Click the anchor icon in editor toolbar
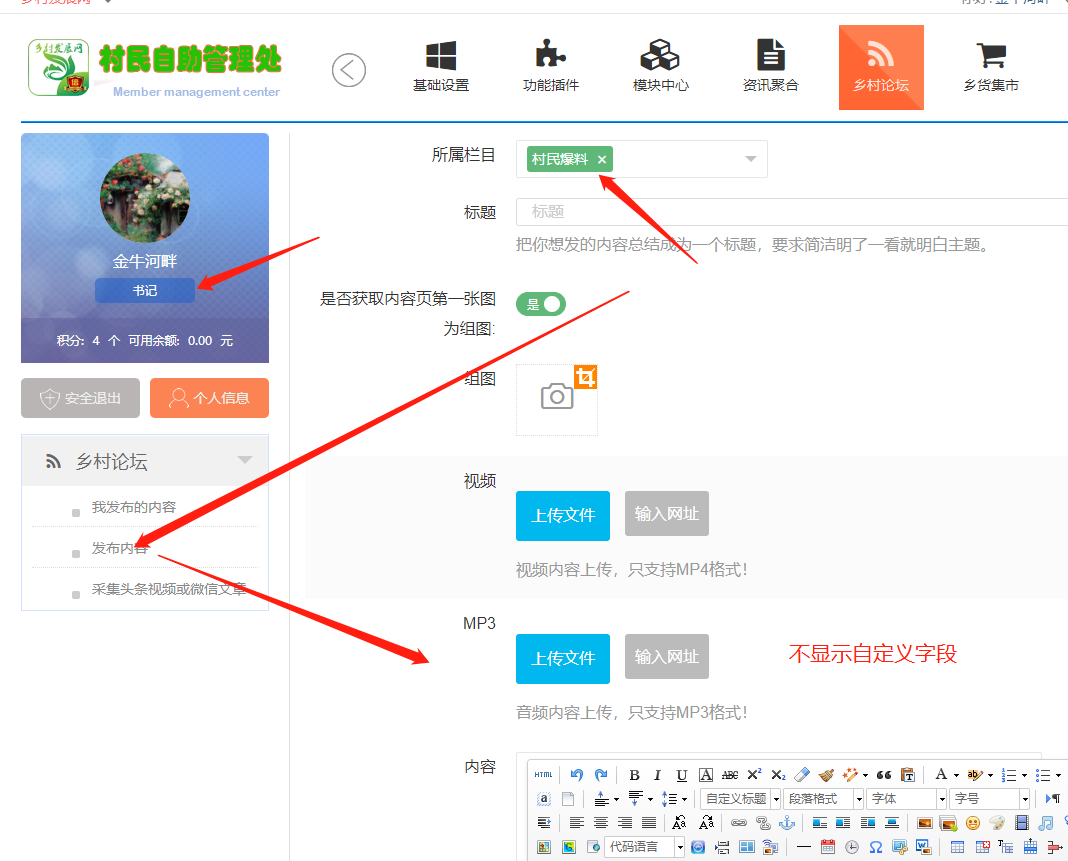This screenshot has width=1068, height=861. (787, 823)
